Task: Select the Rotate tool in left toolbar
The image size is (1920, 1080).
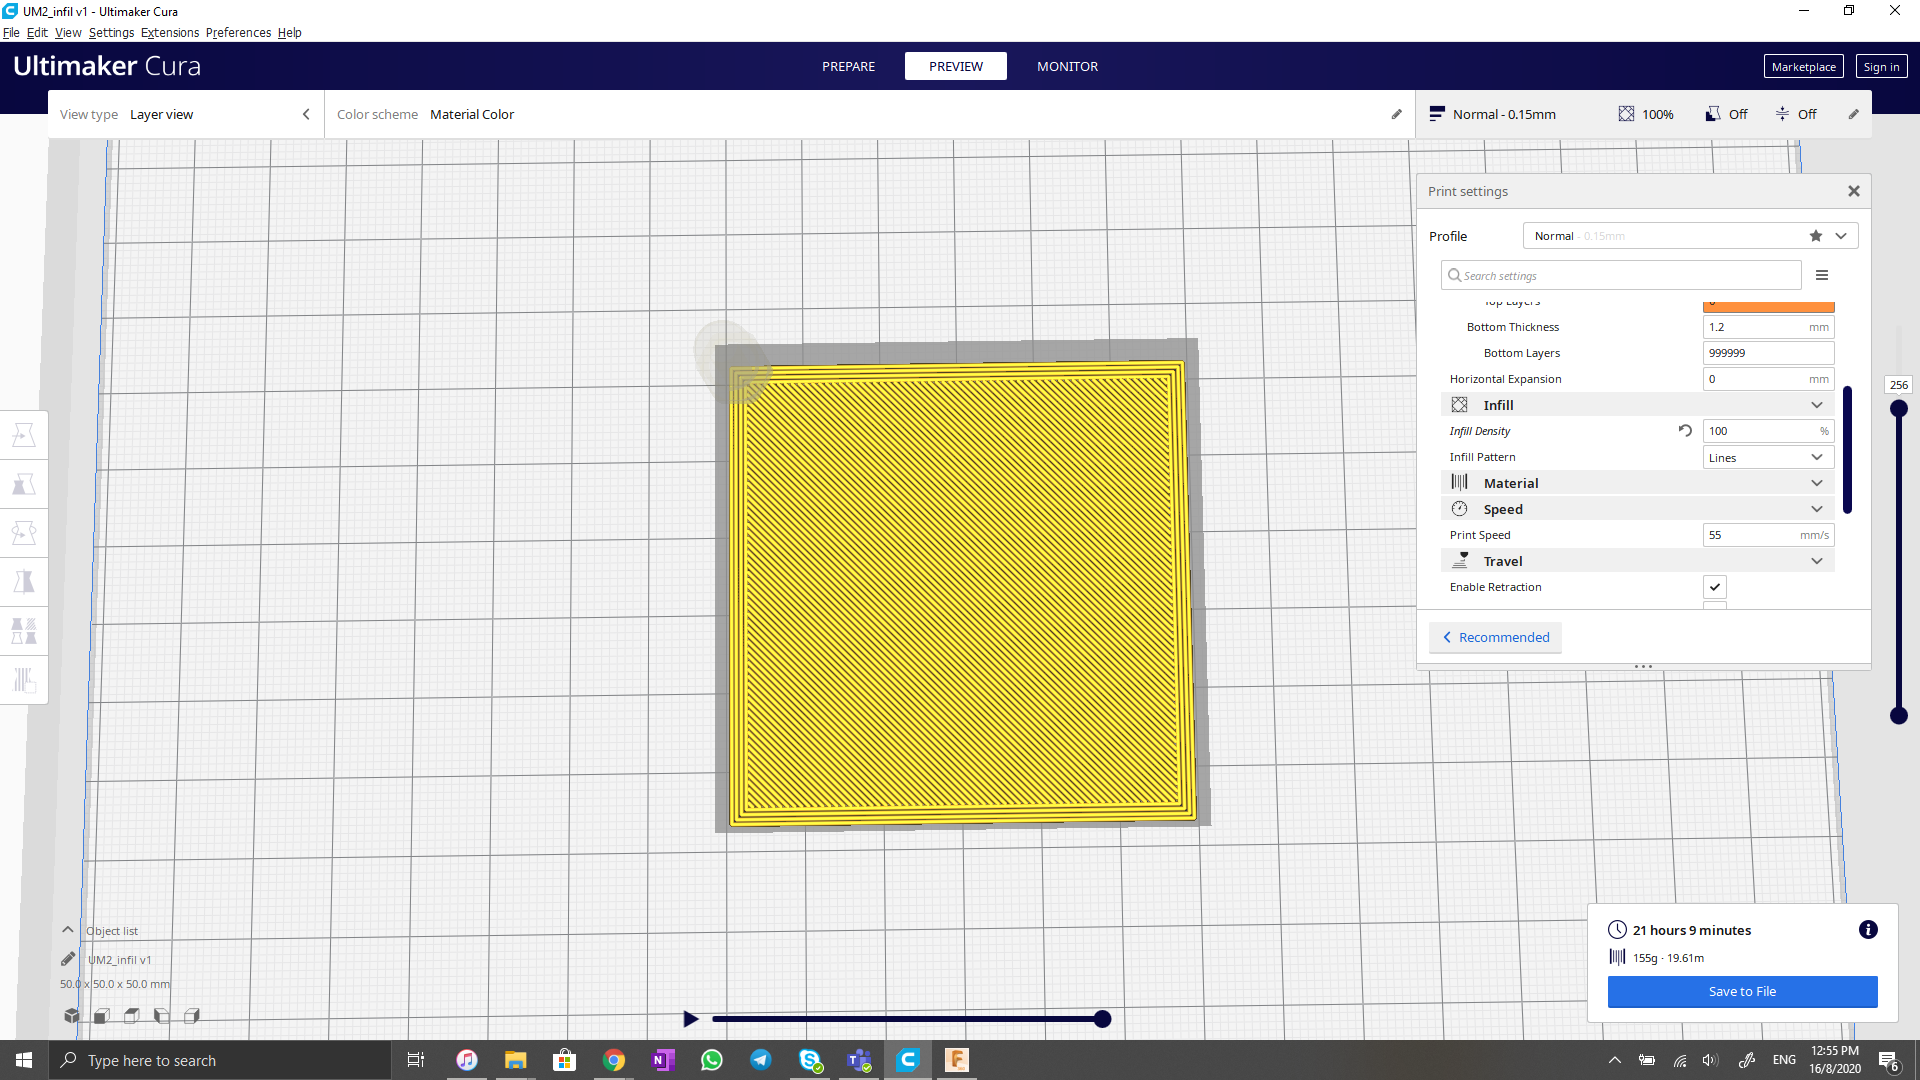Action: point(24,533)
